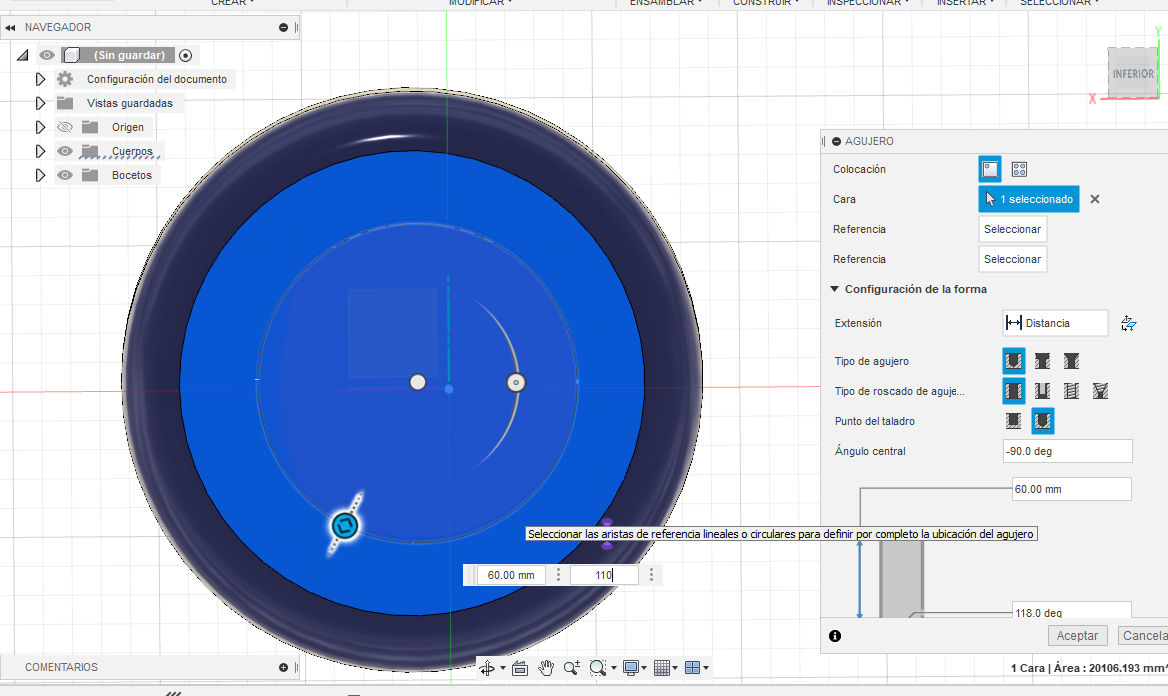This screenshot has height=696, width=1168.
Task: Click the Look At camera icon
Action: [x=520, y=668]
